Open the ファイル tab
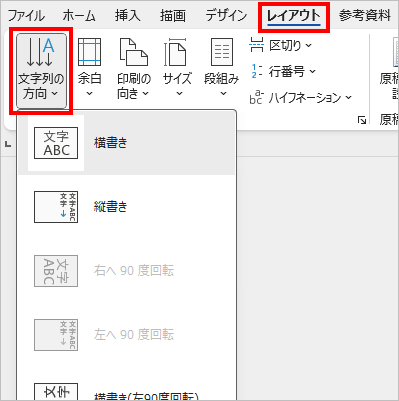The image size is (399, 401). click(26, 16)
